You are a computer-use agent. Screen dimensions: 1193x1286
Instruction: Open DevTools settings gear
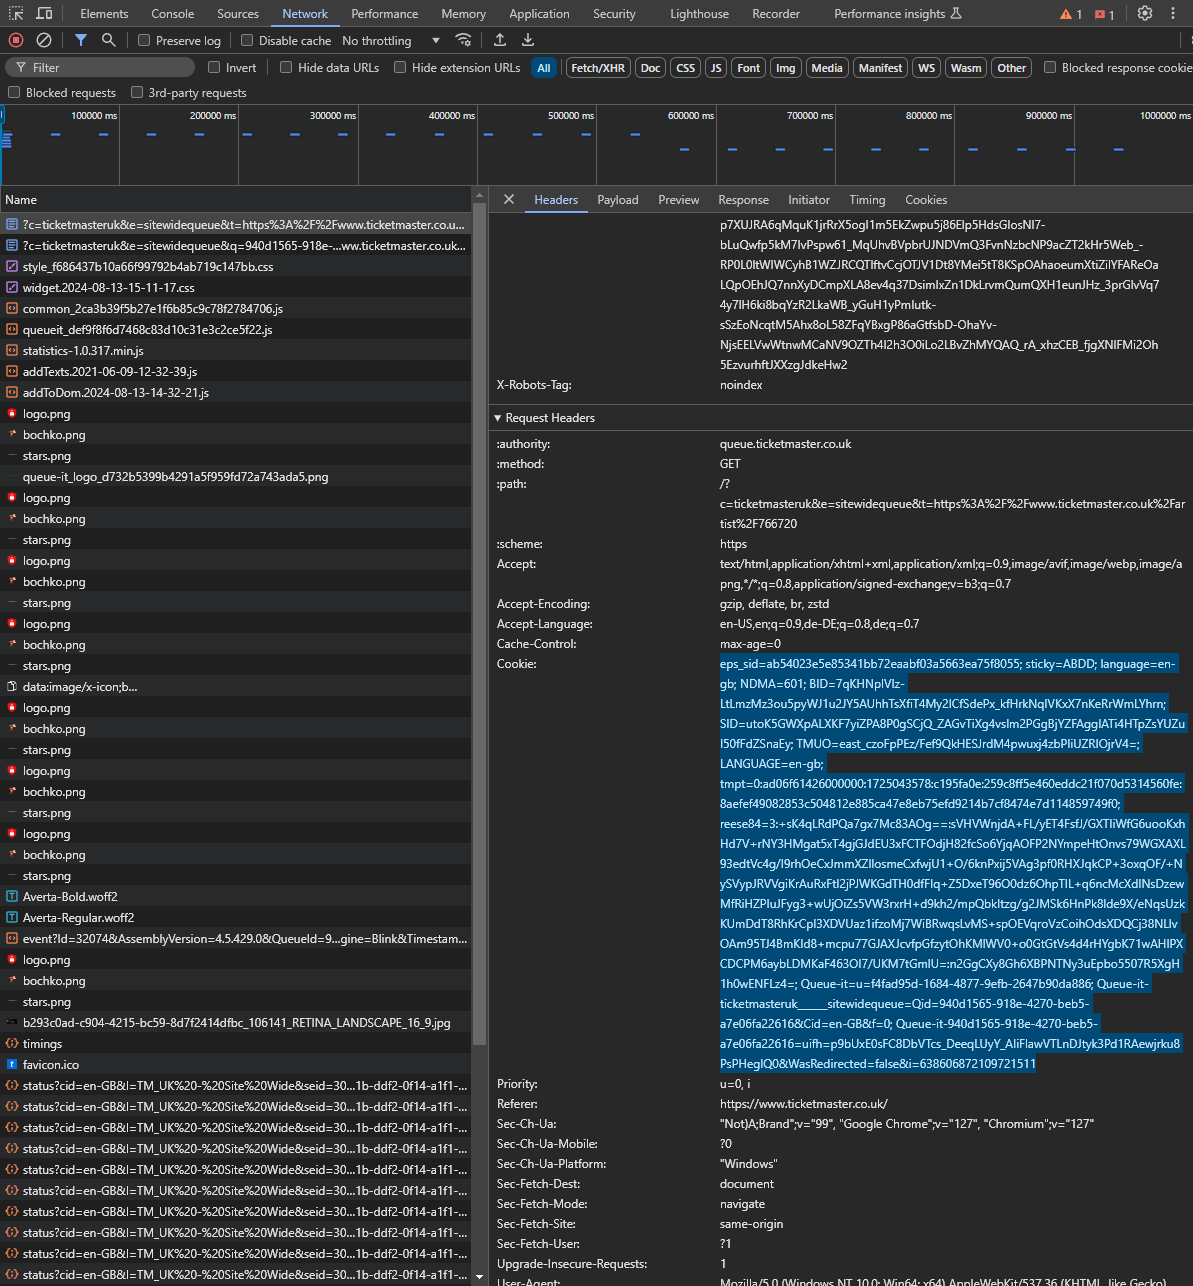[x=1145, y=14]
